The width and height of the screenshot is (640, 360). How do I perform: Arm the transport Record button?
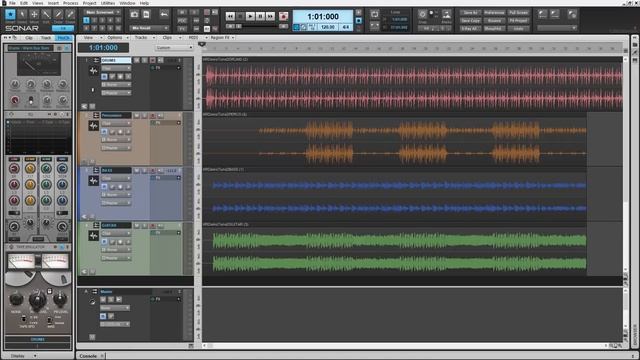[283, 16]
